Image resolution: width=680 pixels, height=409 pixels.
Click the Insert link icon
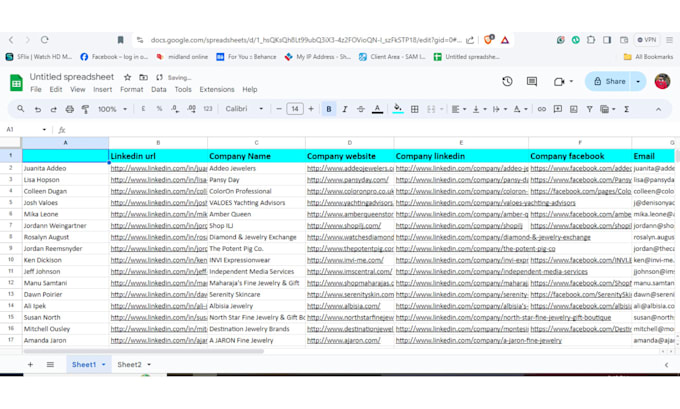coord(542,109)
